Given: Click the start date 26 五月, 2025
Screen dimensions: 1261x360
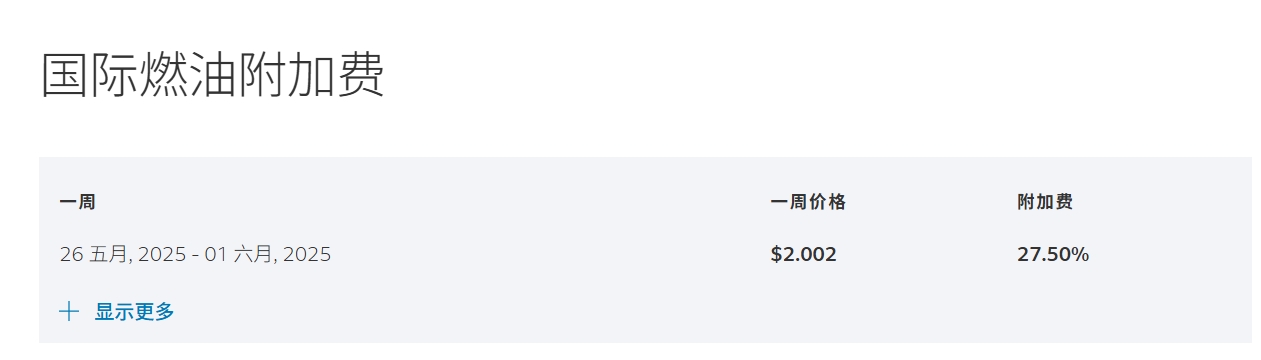Looking at the screenshot, I should [x=122, y=255].
